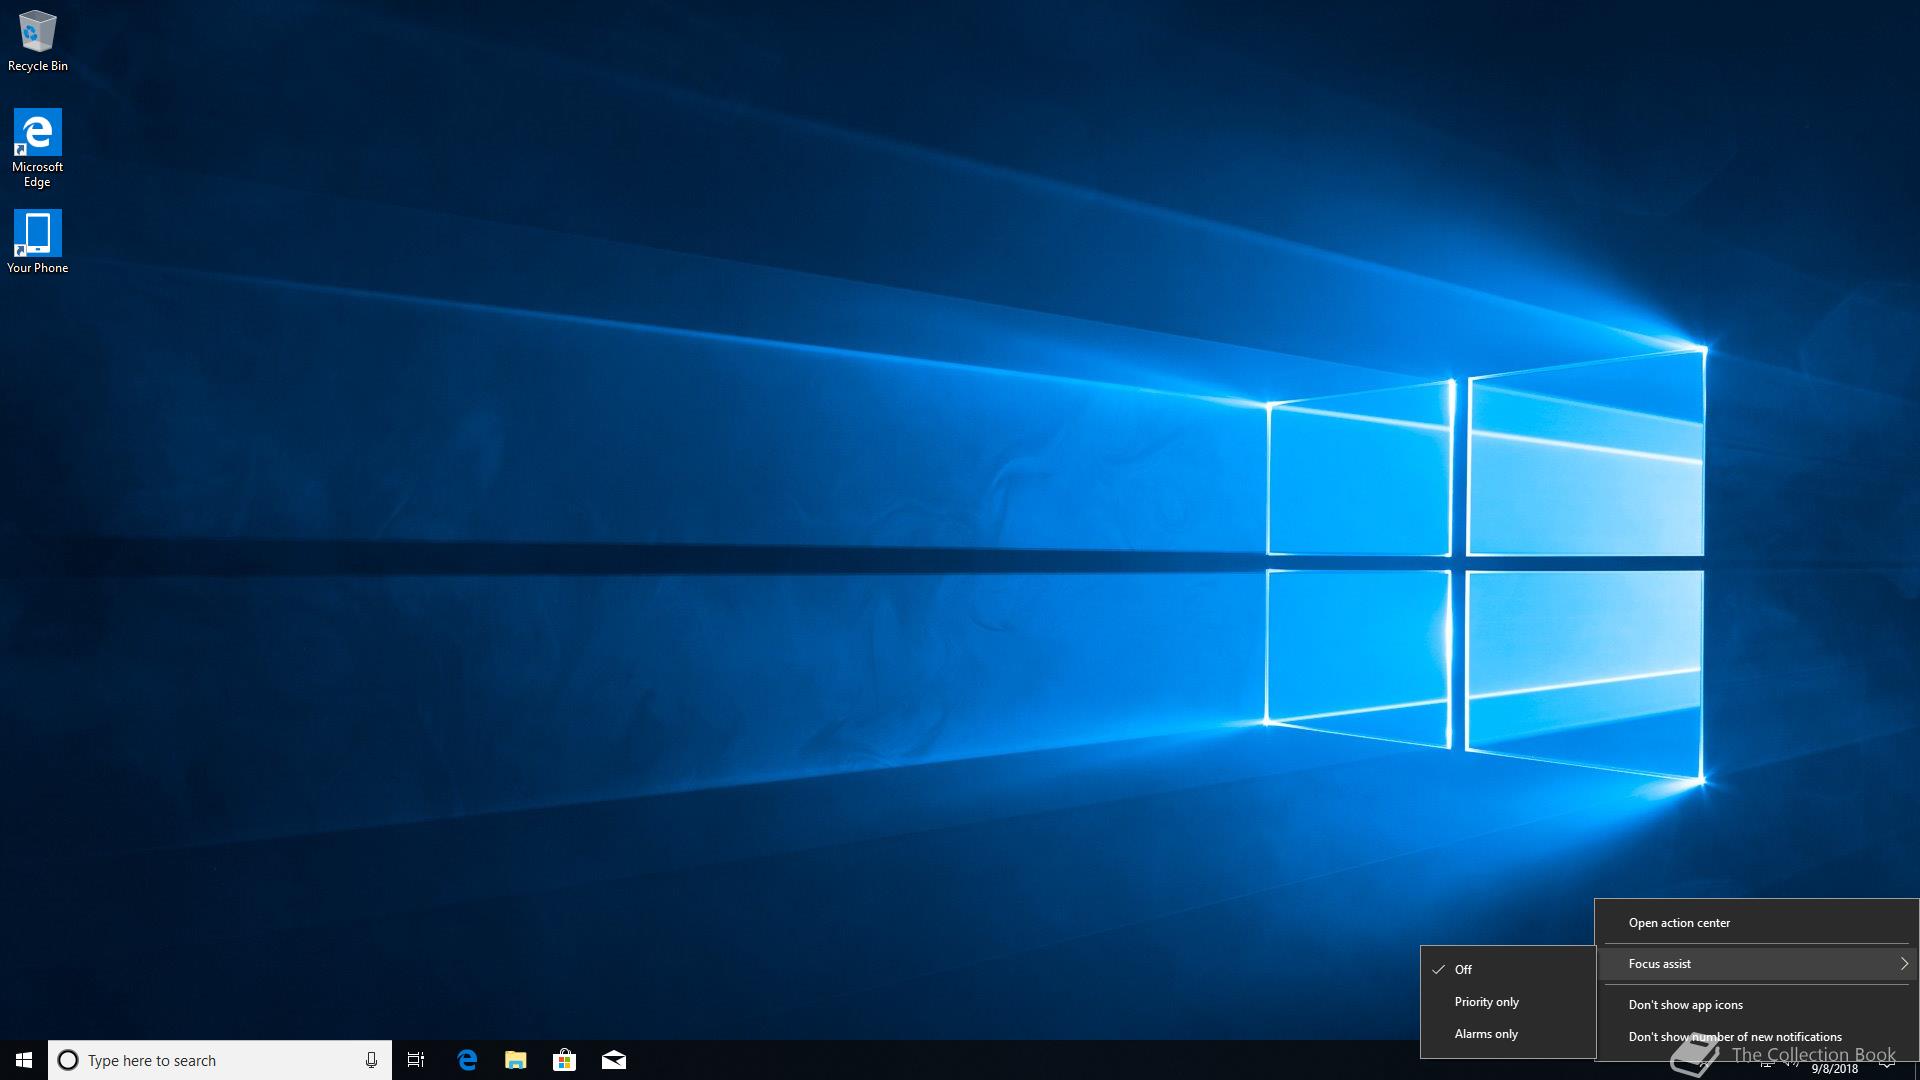The height and width of the screenshot is (1080, 1920).
Task: Click the Type here to search box
Action: pos(220,1060)
